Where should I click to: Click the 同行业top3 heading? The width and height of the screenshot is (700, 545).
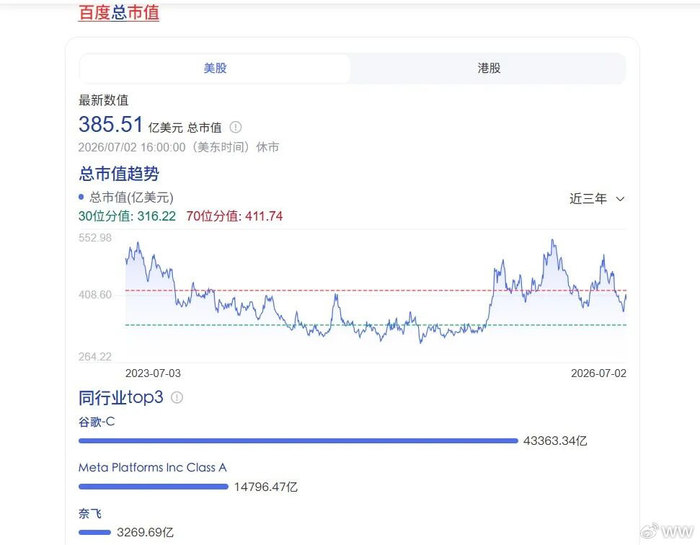(121, 397)
